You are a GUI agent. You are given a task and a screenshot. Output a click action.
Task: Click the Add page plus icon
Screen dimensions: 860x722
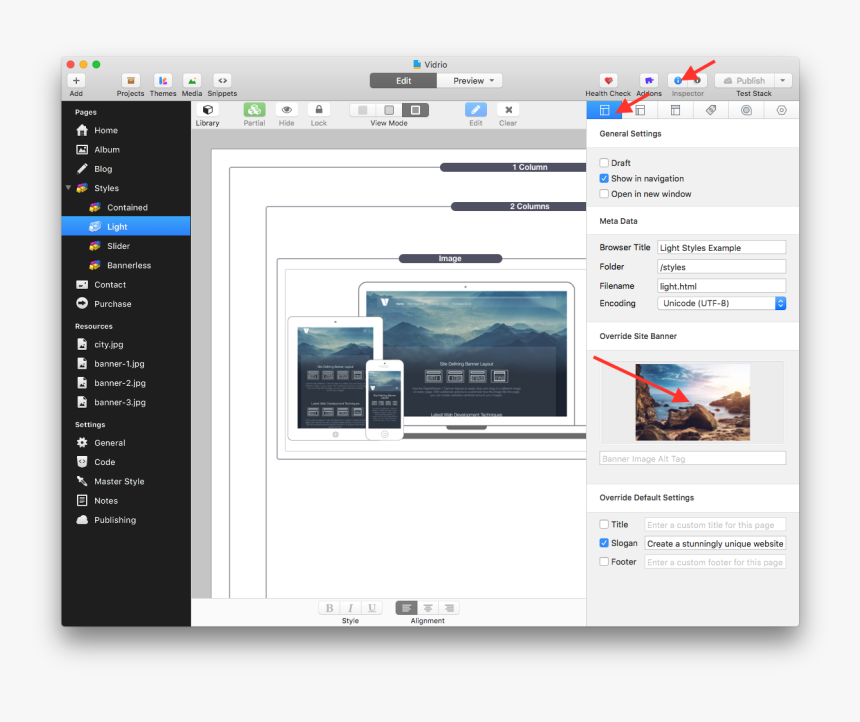[x=77, y=81]
